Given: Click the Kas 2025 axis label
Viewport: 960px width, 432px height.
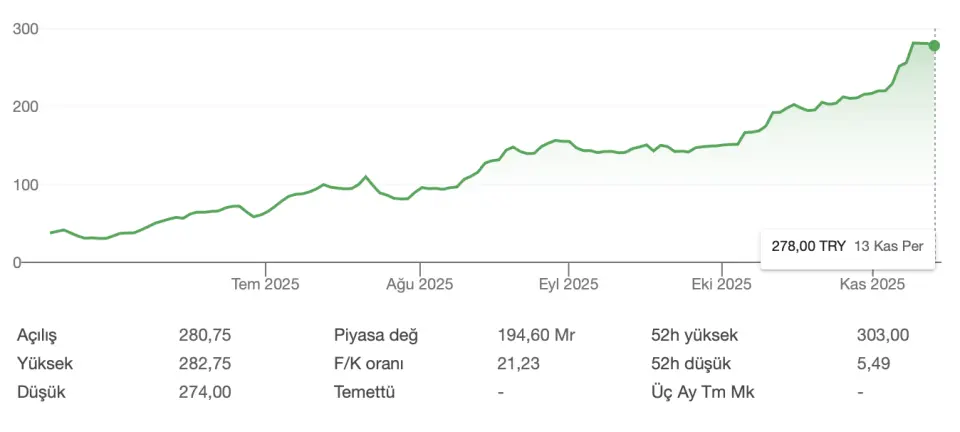Looking at the screenshot, I should coord(873,284).
